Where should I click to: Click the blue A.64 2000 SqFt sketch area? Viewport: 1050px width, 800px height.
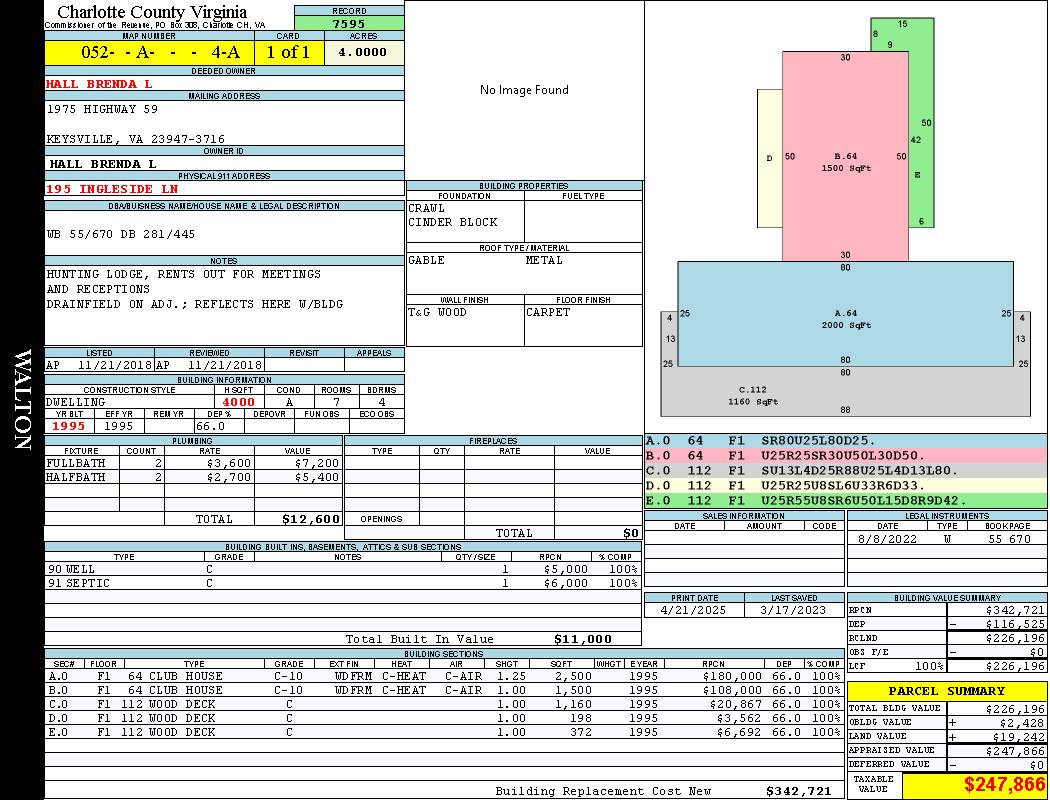click(845, 315)
